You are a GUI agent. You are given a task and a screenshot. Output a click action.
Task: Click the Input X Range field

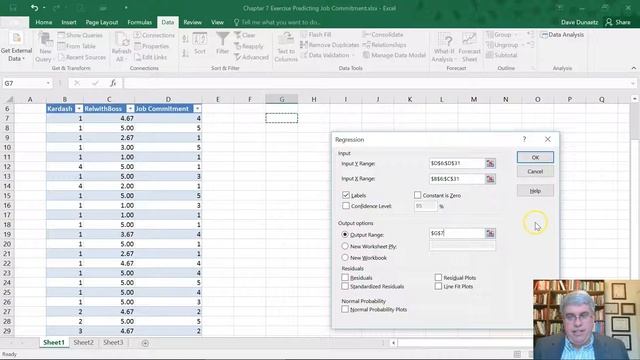457,179
